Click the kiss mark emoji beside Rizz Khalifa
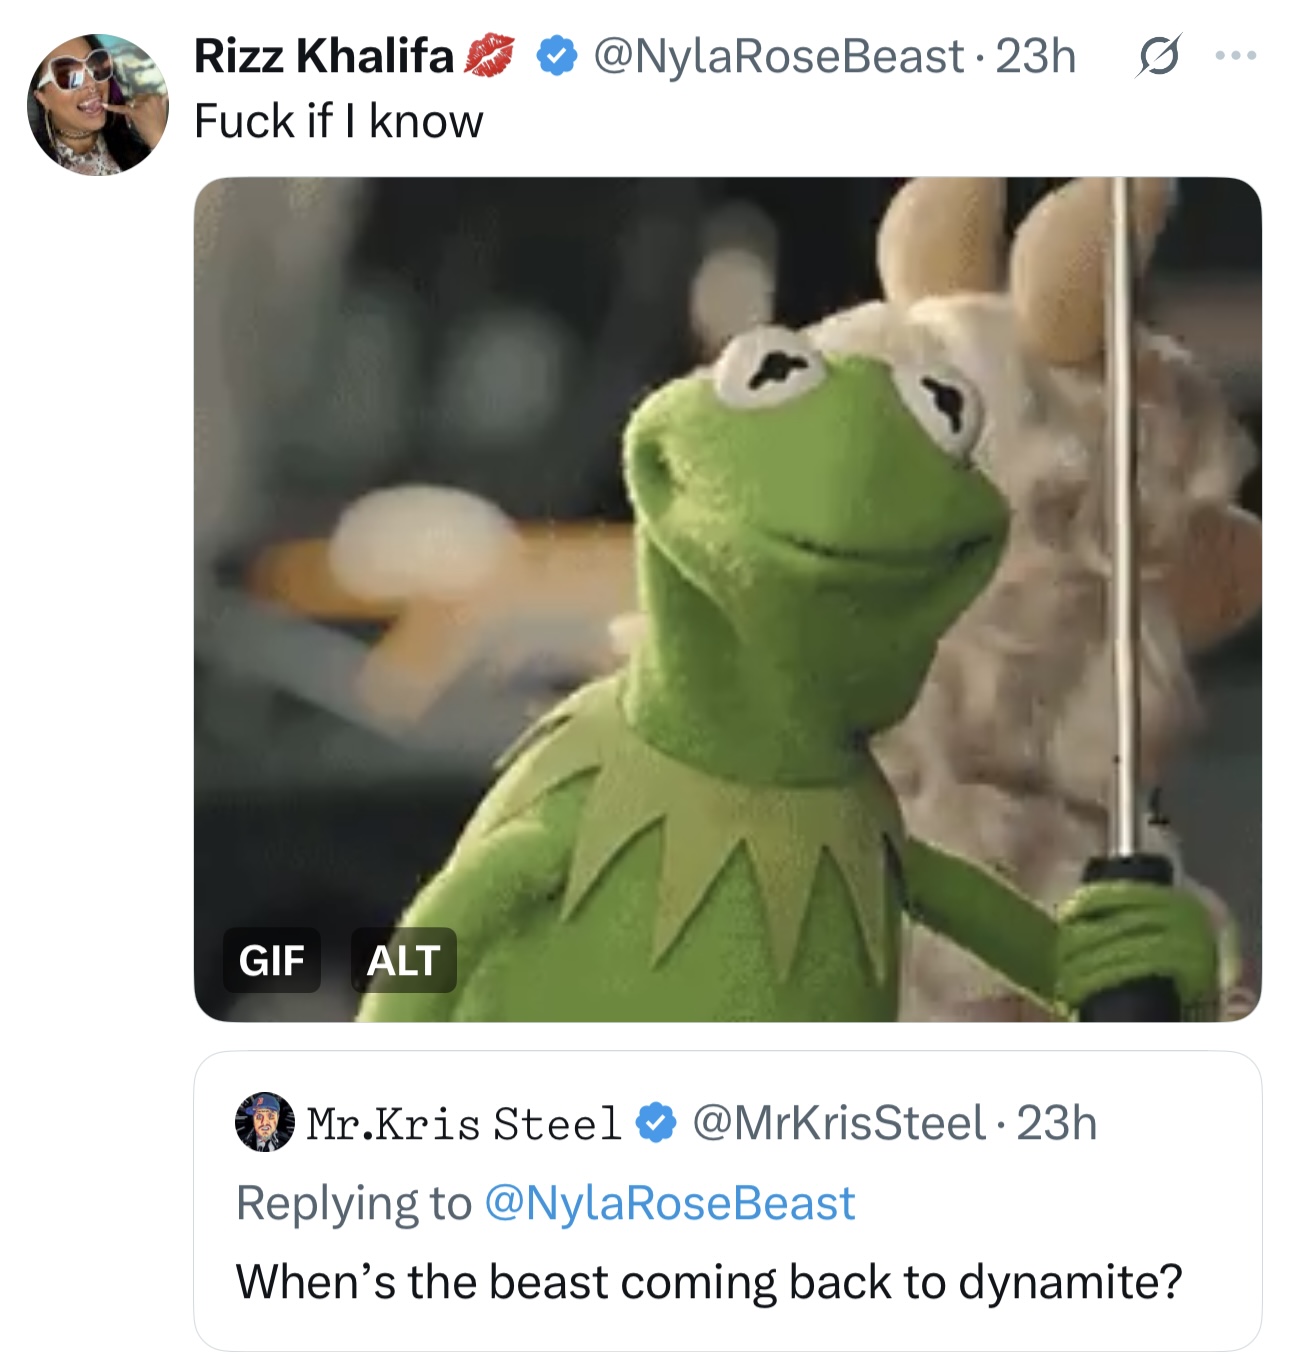 [x=490, y=56]
